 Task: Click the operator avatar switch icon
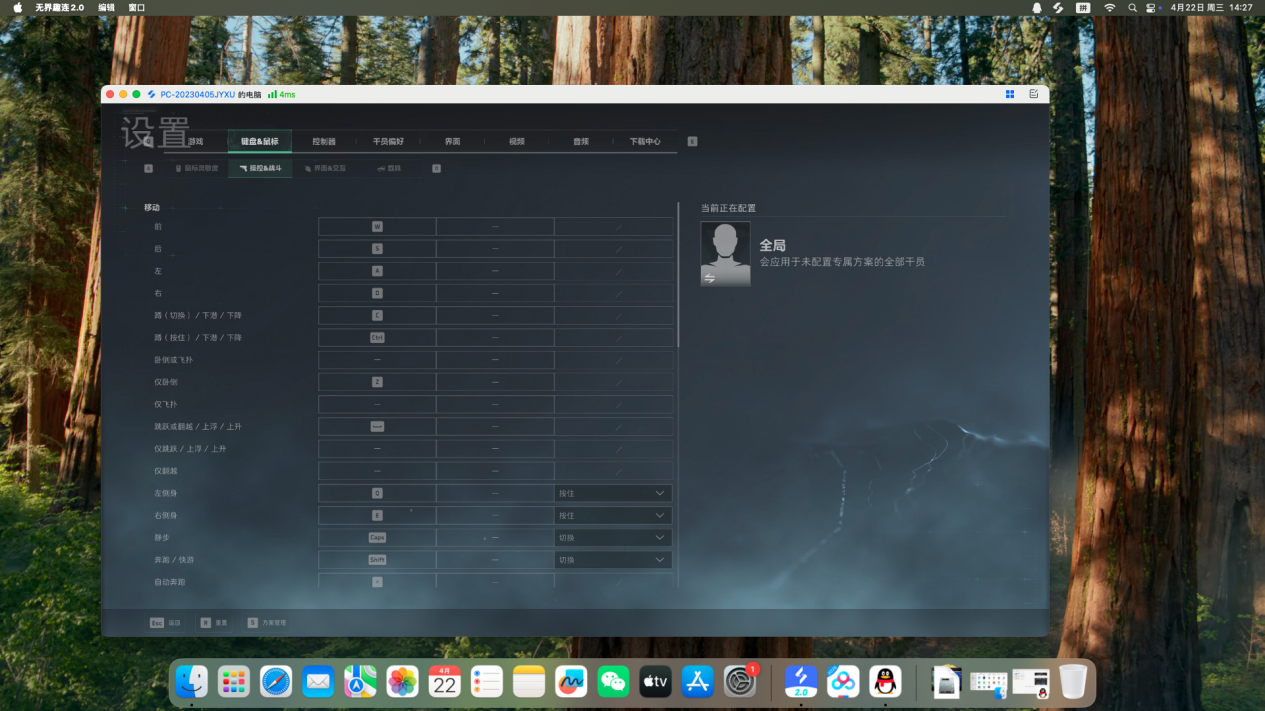click(x=709, y=278)
